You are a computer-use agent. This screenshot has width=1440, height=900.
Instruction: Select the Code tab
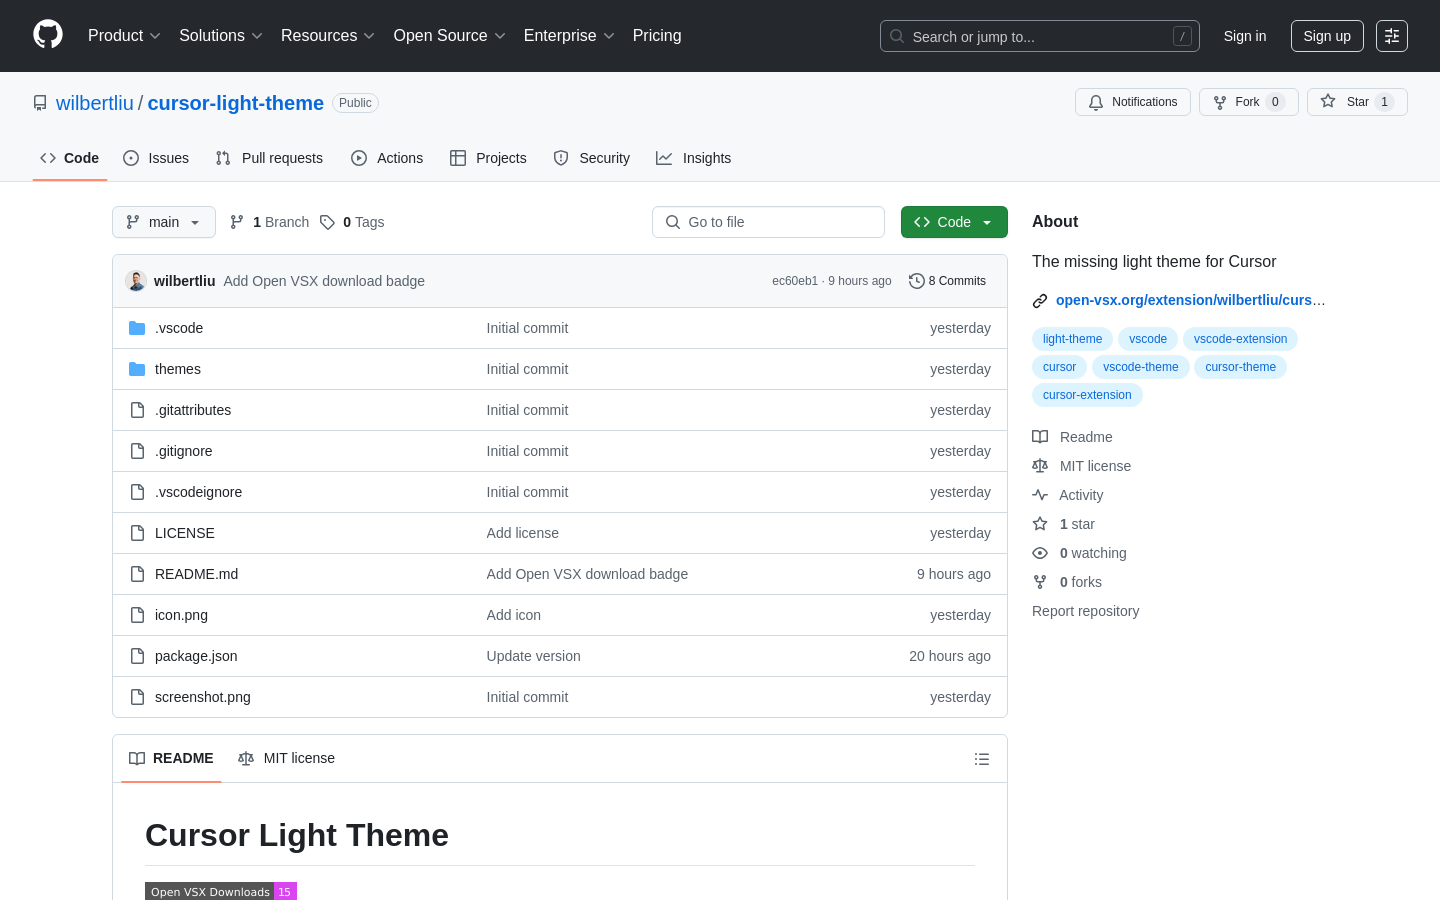(x=70, y=158)
